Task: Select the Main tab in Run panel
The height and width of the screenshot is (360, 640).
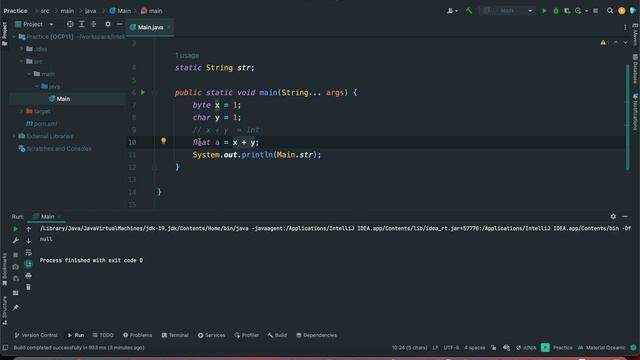Action: click(47, 216)
